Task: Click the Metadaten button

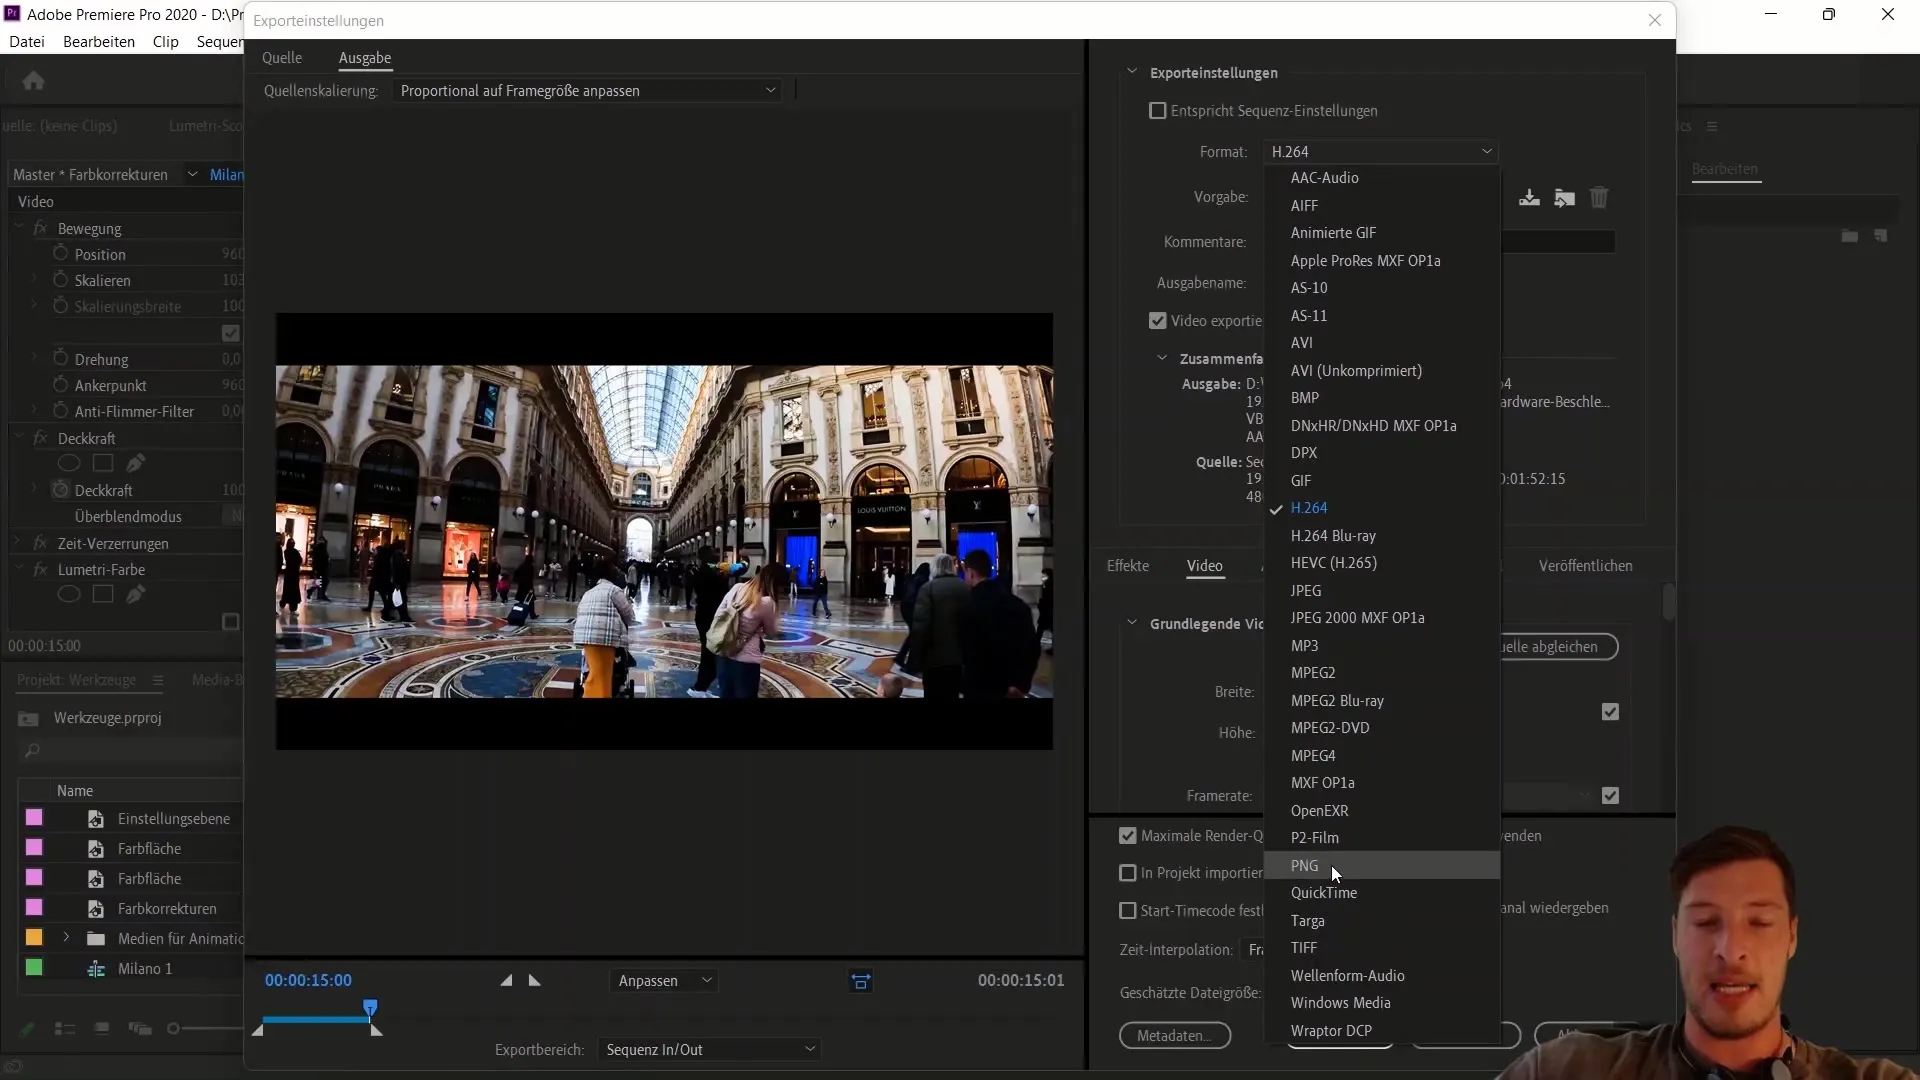Action: [x=1175, y=1036]
